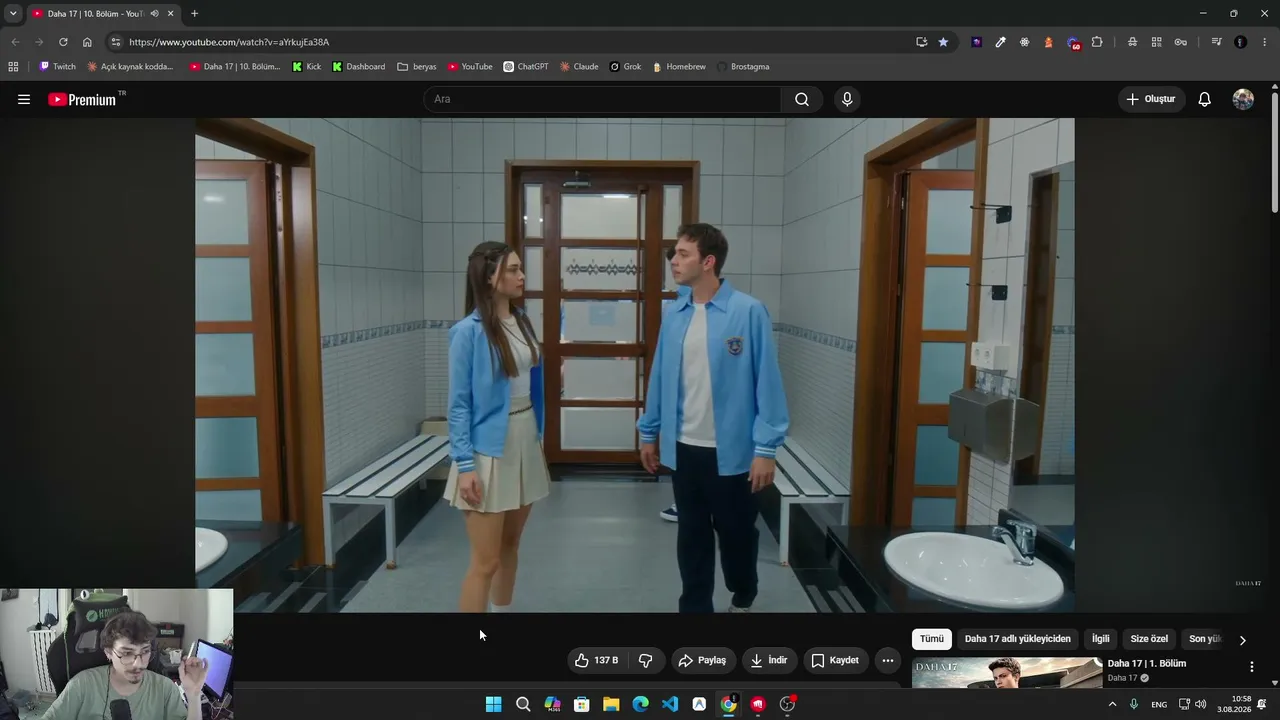Click the browser back arrow

coord(15,42)
